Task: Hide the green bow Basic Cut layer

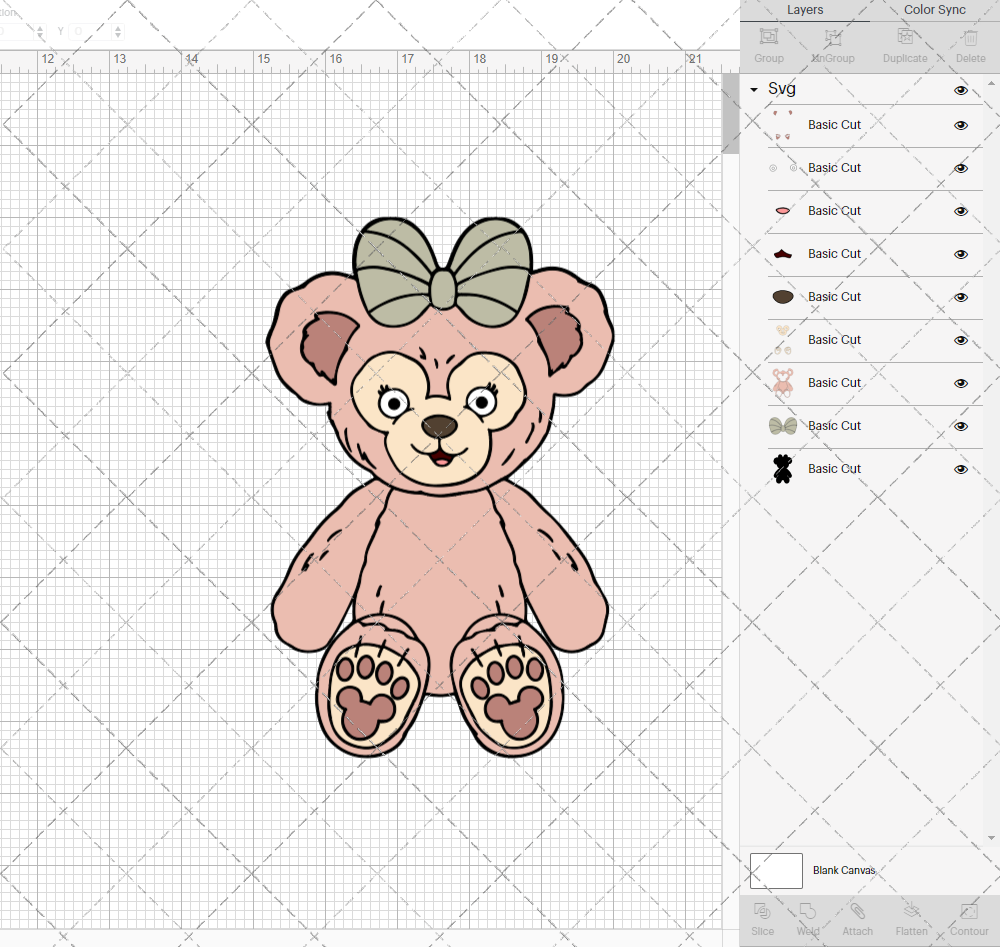Action: pos(960,427)
